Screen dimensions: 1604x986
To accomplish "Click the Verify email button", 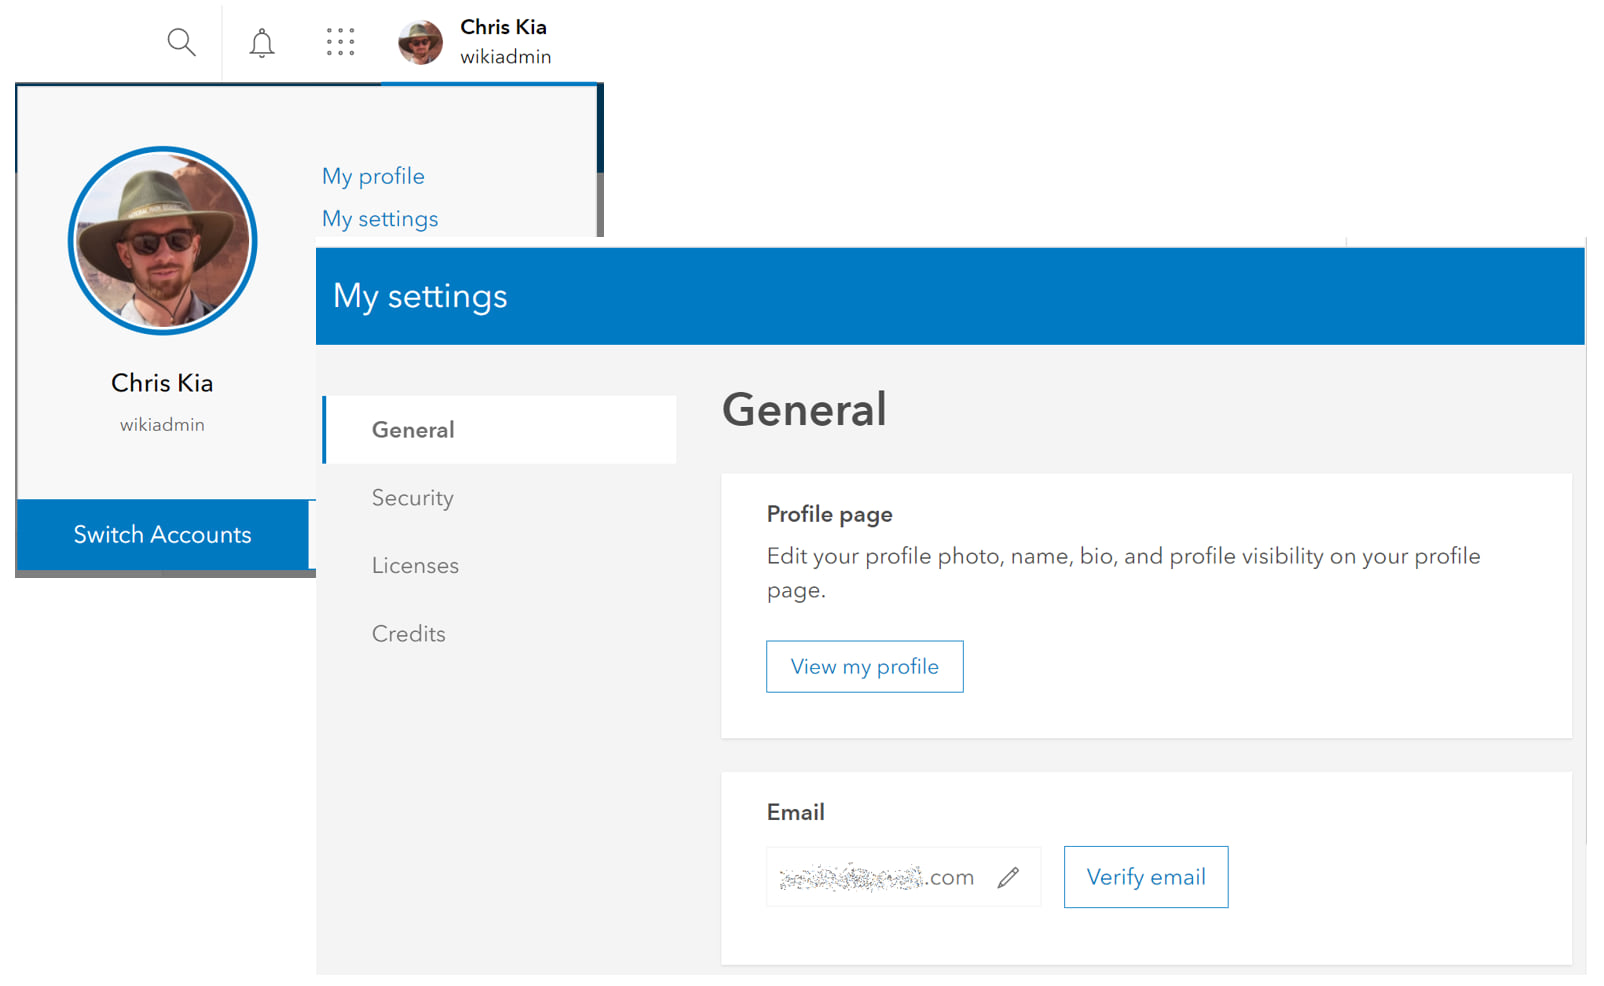I will 1146,877.
